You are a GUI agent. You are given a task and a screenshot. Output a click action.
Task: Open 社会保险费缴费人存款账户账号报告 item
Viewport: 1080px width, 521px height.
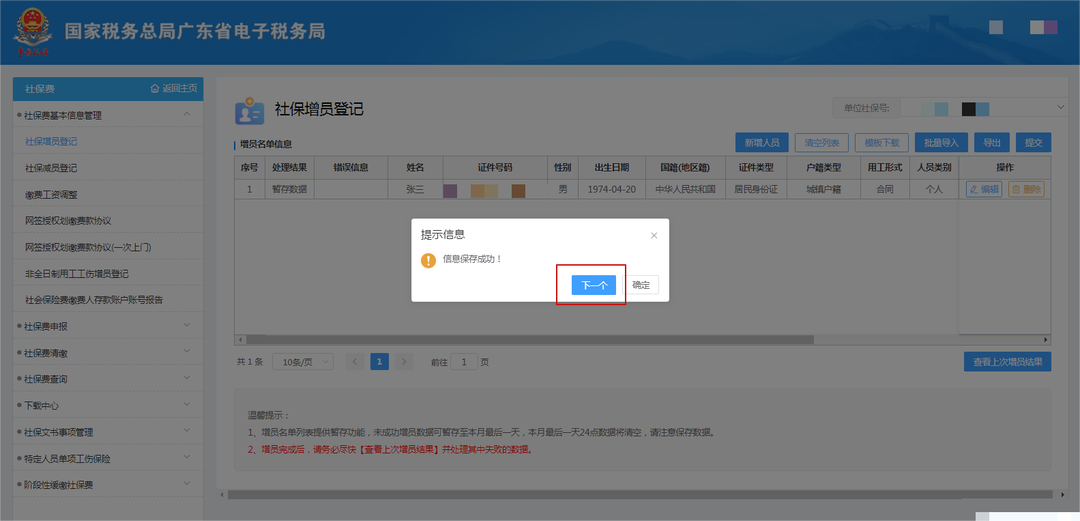[x=94, y=300]
